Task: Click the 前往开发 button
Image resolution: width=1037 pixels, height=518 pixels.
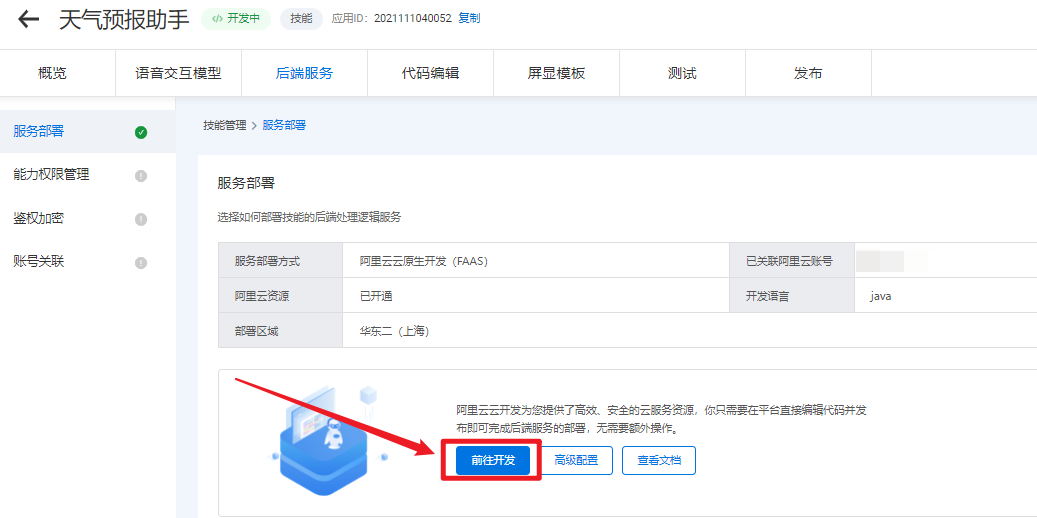Action: coord(493,460)
